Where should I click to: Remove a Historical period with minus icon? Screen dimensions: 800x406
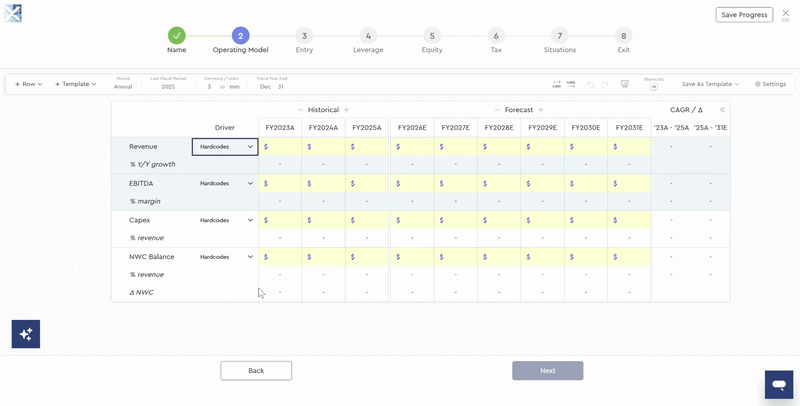click(300, 110)
